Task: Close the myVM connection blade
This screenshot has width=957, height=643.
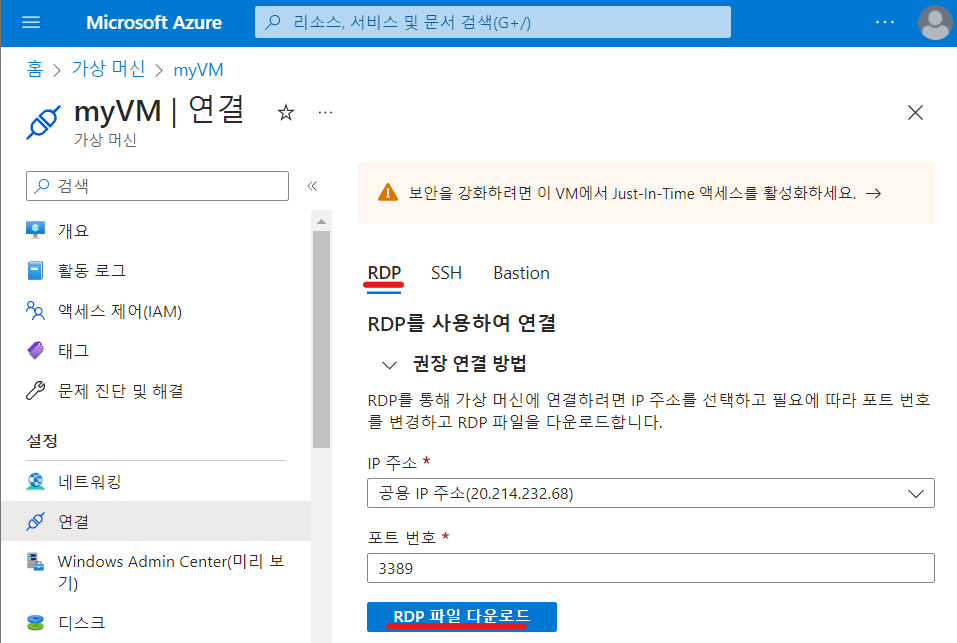Action: 915,112
